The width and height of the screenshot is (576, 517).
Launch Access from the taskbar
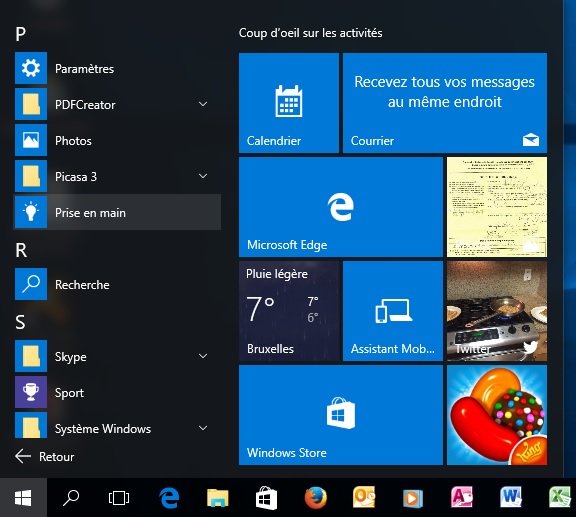(462, 497)
